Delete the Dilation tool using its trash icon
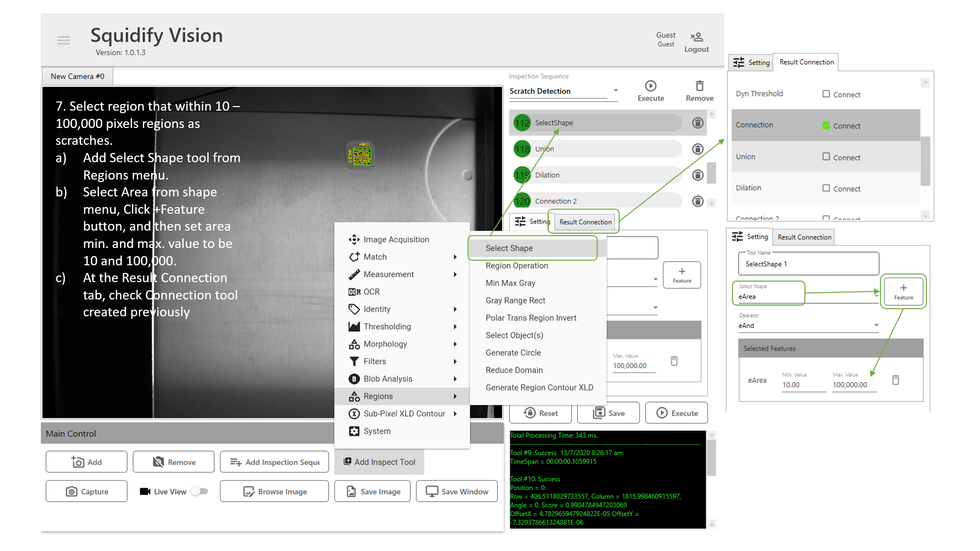The width and height of the screenshot is (980, 551). [x=698, y=176]
